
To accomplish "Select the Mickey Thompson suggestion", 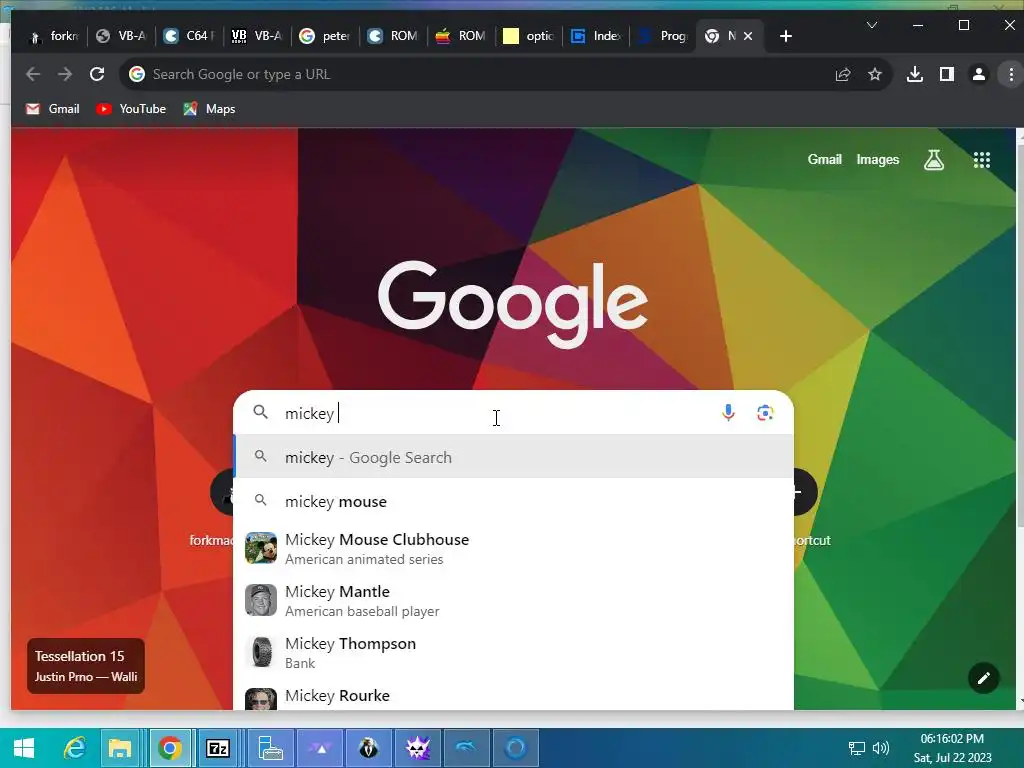I will coord(514,652).
